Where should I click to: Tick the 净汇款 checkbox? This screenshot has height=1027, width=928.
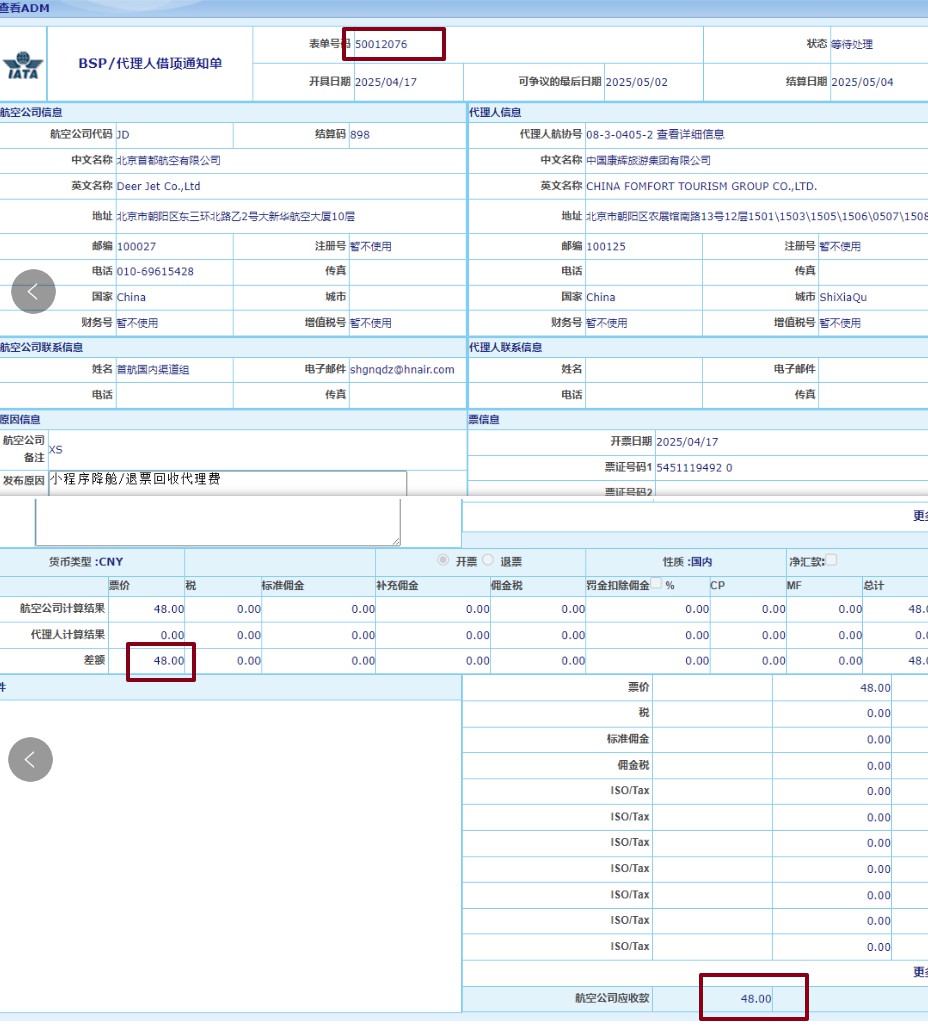(831, 561)
